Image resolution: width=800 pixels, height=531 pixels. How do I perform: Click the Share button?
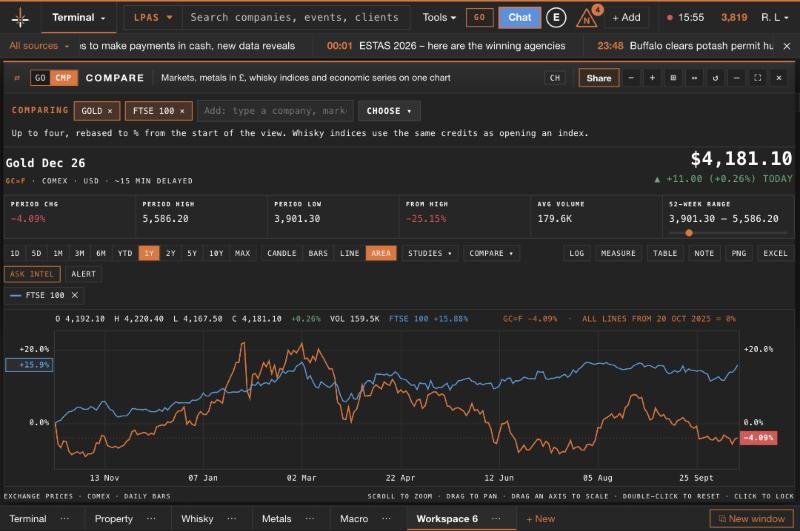[x=598, y=78]
